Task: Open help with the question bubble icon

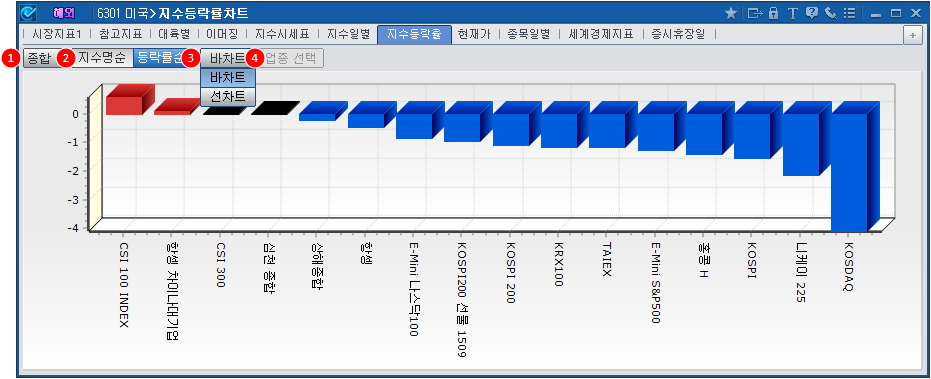Action: [812, 12]
